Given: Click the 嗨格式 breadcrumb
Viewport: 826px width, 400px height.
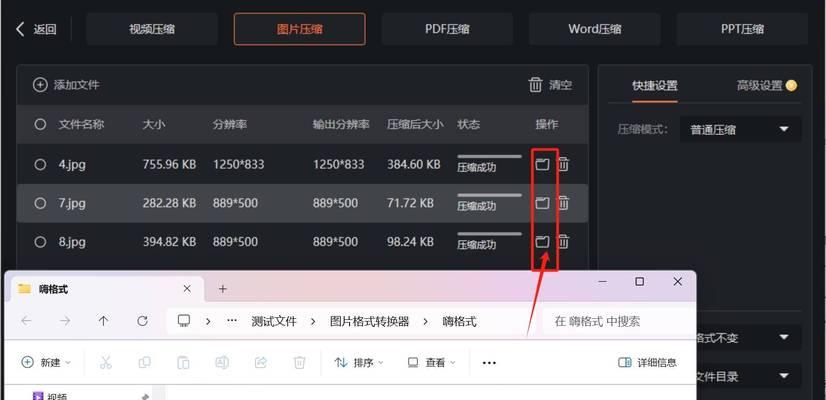Looking at the screenshot, I should [x=459, y=321].
